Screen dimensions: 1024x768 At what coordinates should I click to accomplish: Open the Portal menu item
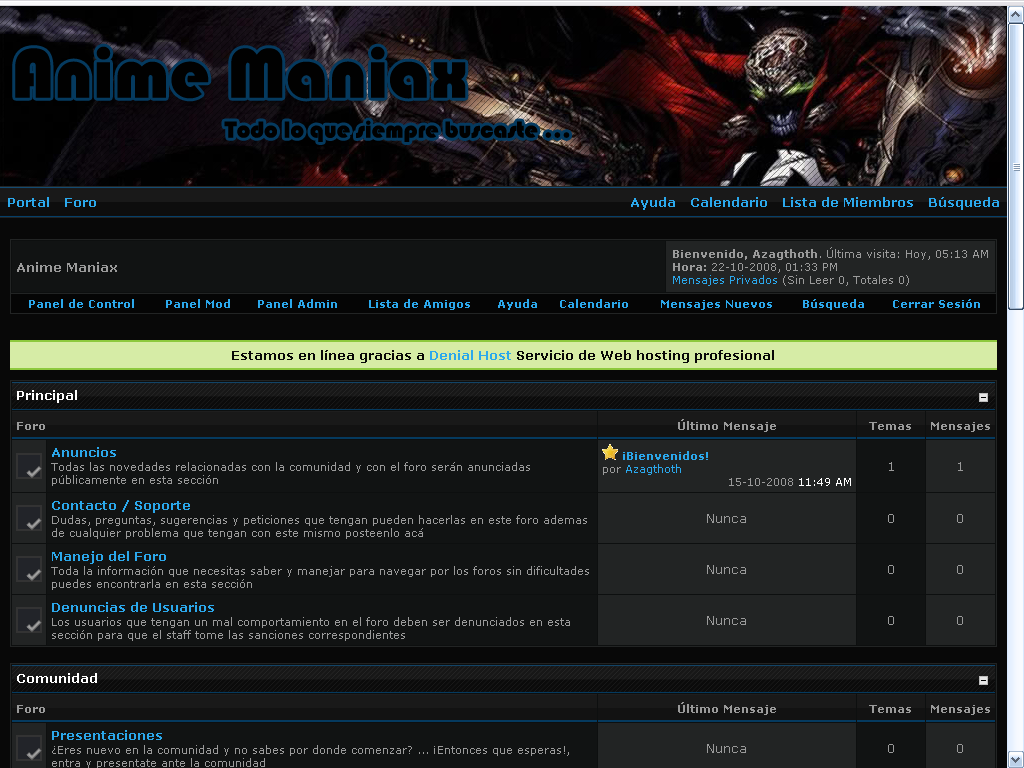(28, 202)
